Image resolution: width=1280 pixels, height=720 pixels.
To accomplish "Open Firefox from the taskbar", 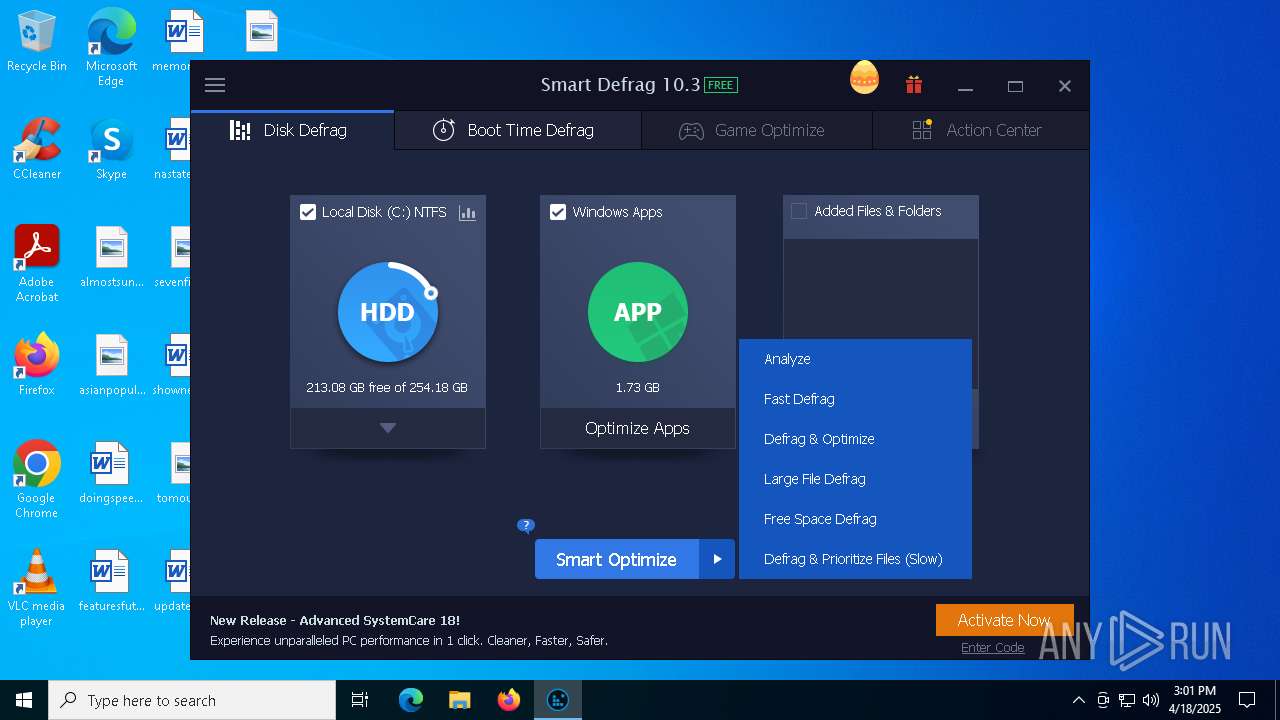I will (x=509, y=700).
